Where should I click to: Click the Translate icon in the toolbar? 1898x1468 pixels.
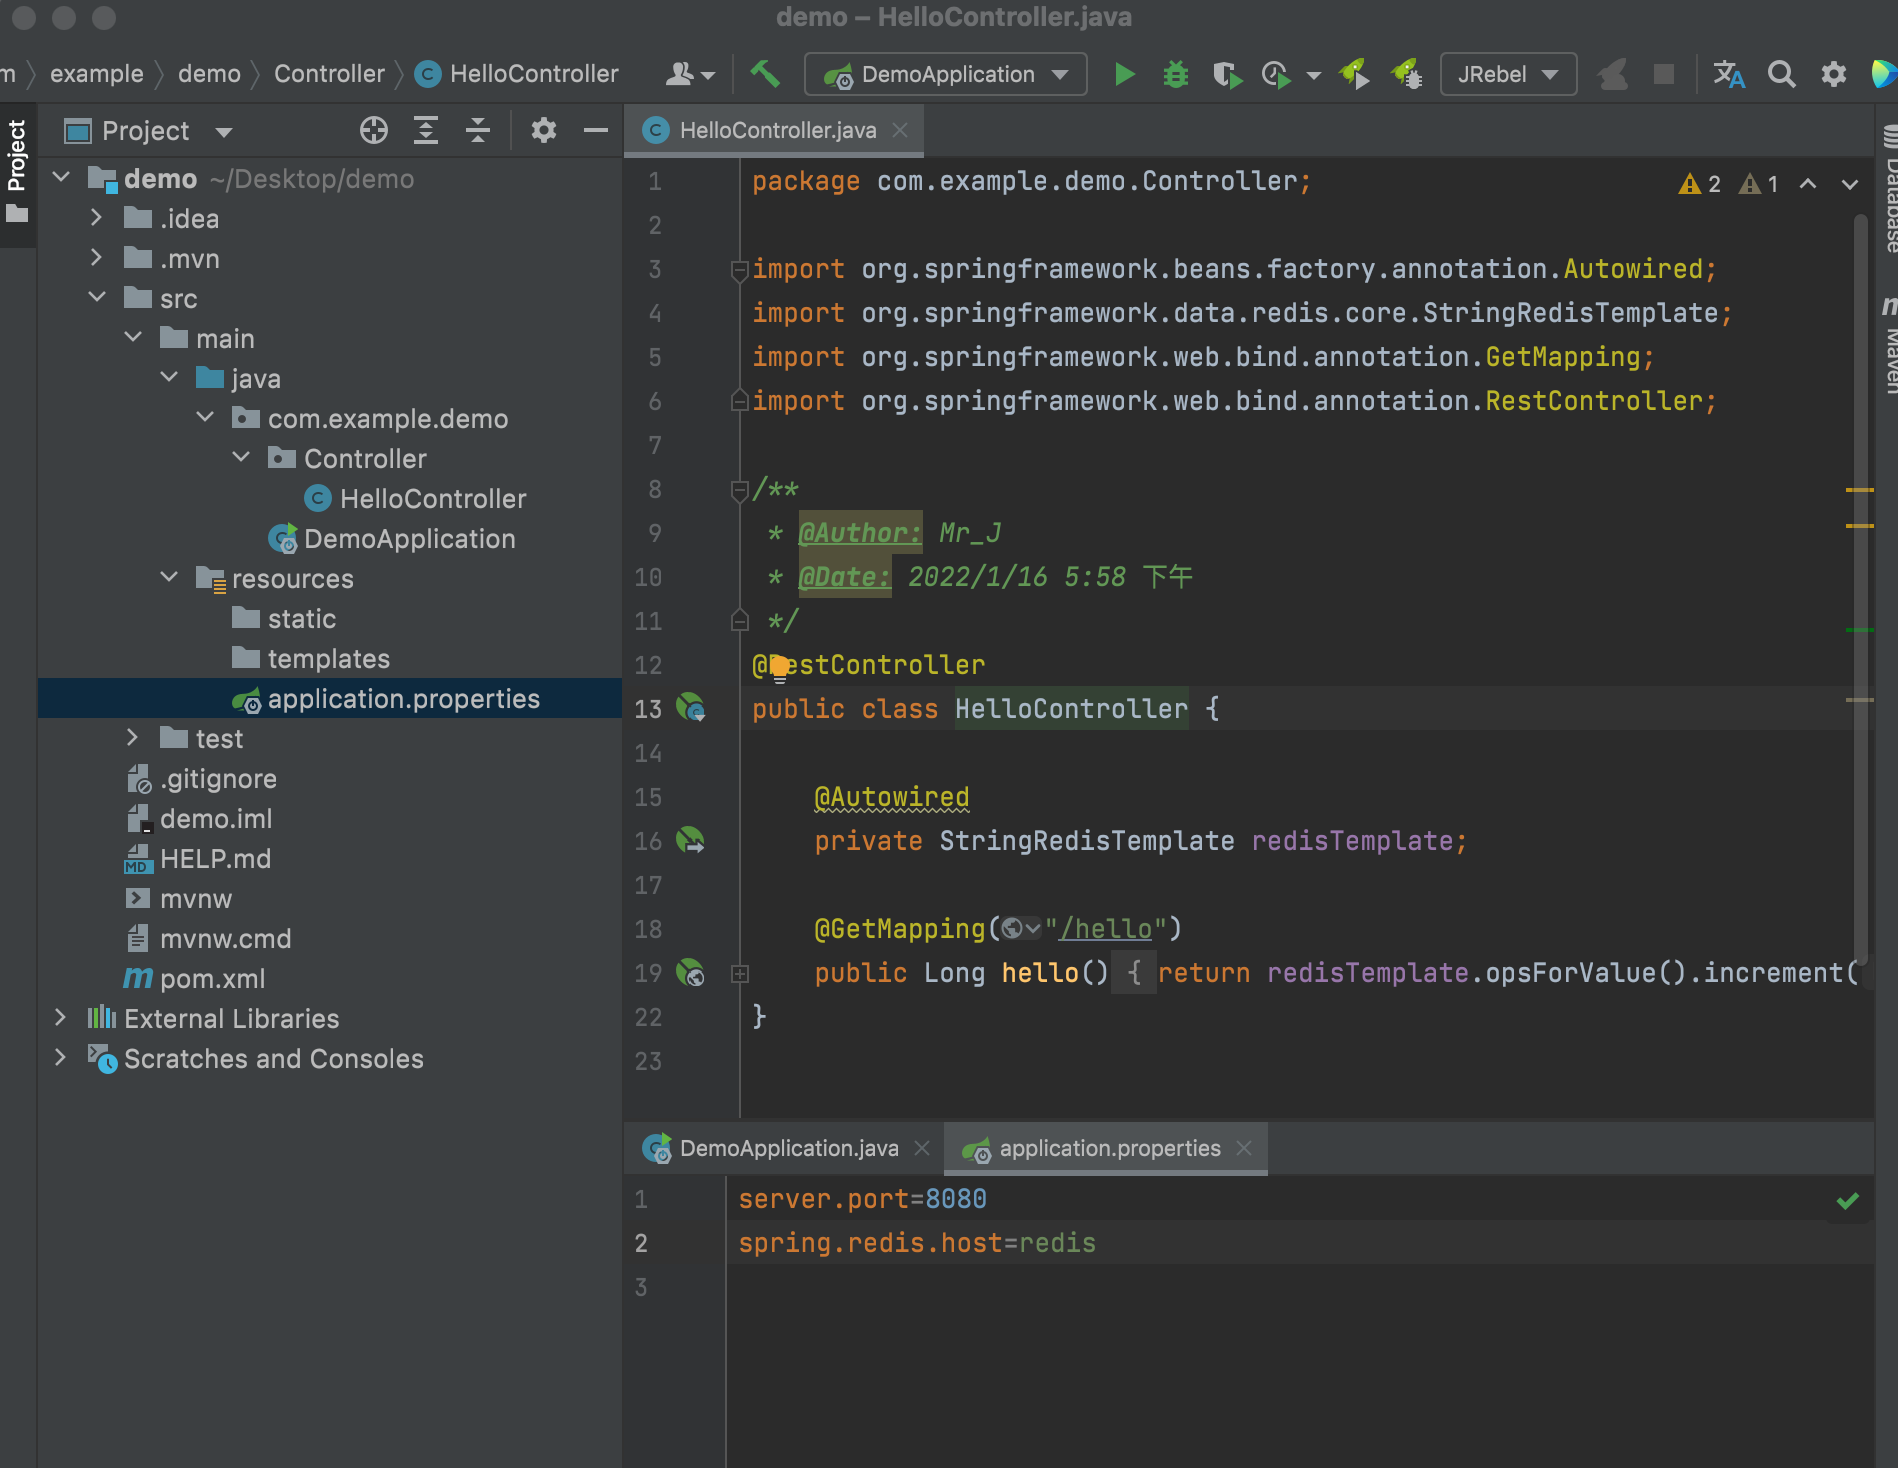point(1729,75)
